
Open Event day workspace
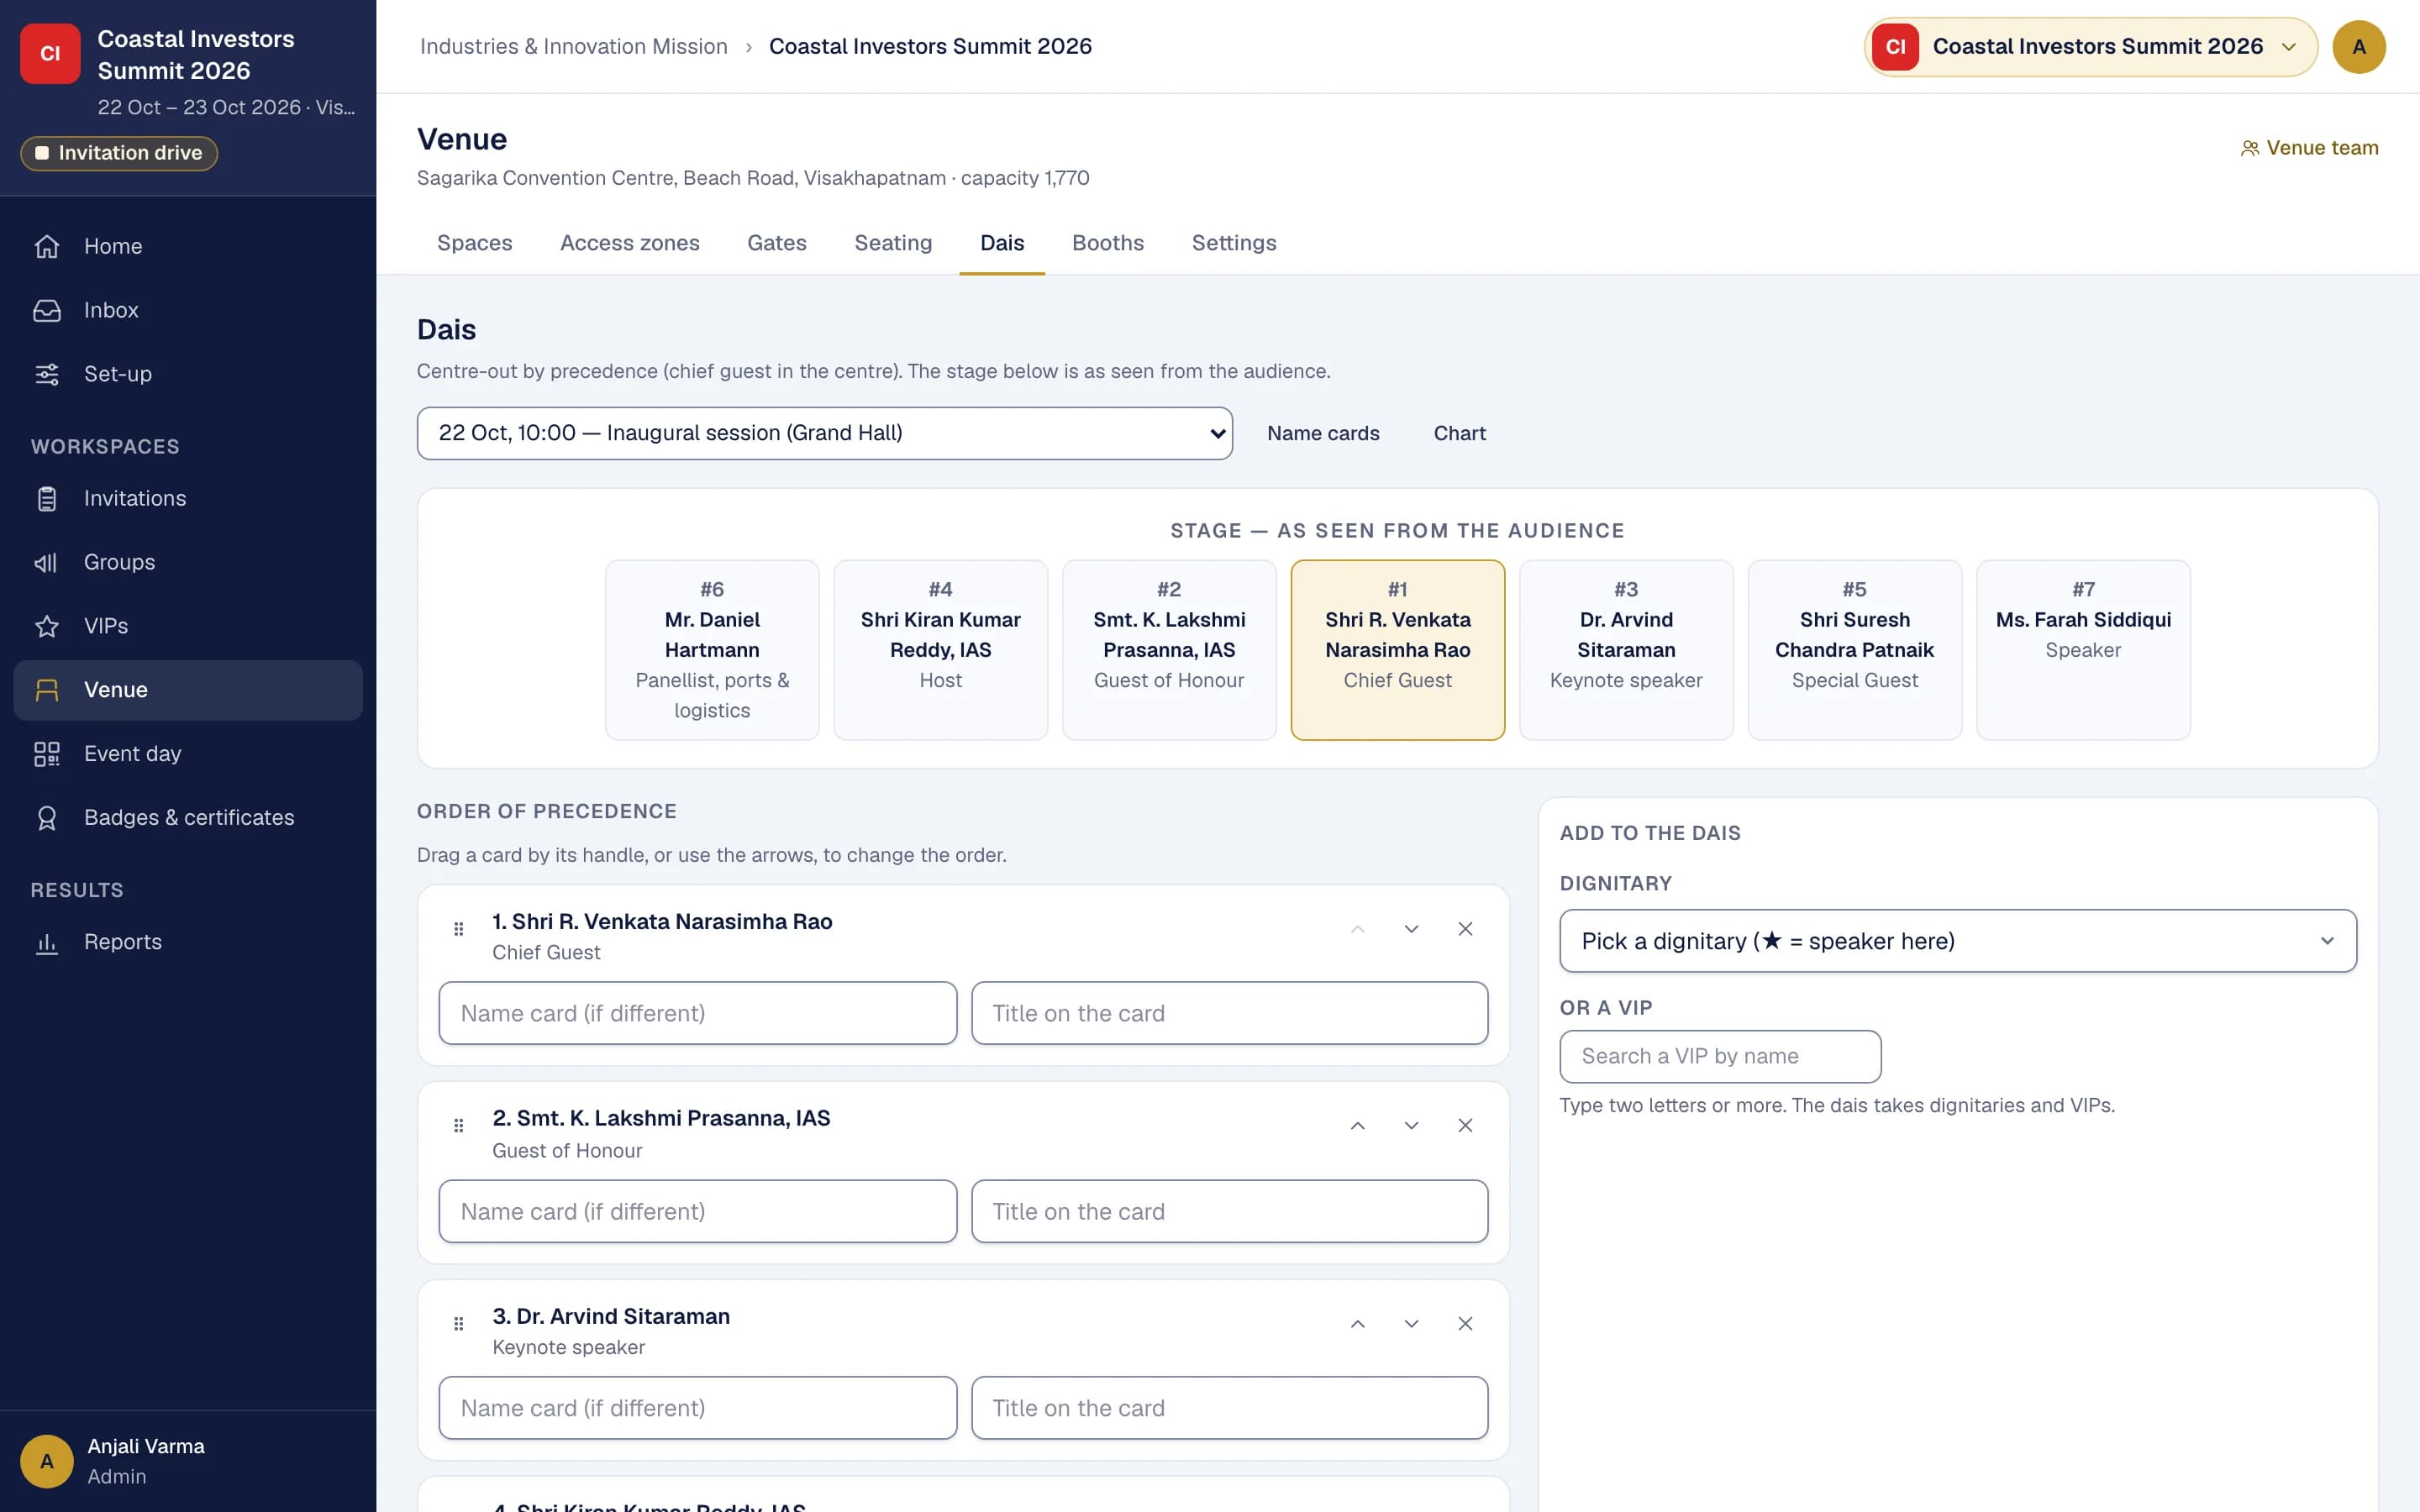click(x=188, y=753)
